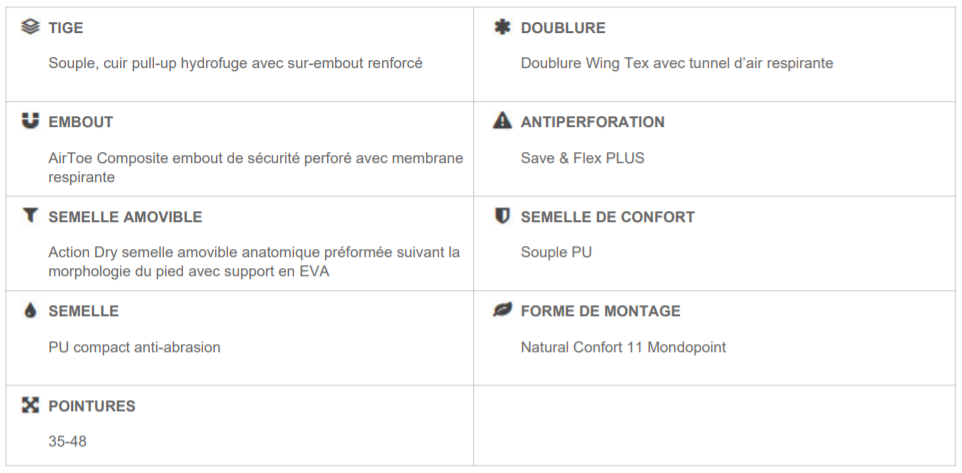The height and width of the screenshot is (473, 962).
Task: Click the leaf icon by FORME DE MONTAGE
Action: [502, 310]
